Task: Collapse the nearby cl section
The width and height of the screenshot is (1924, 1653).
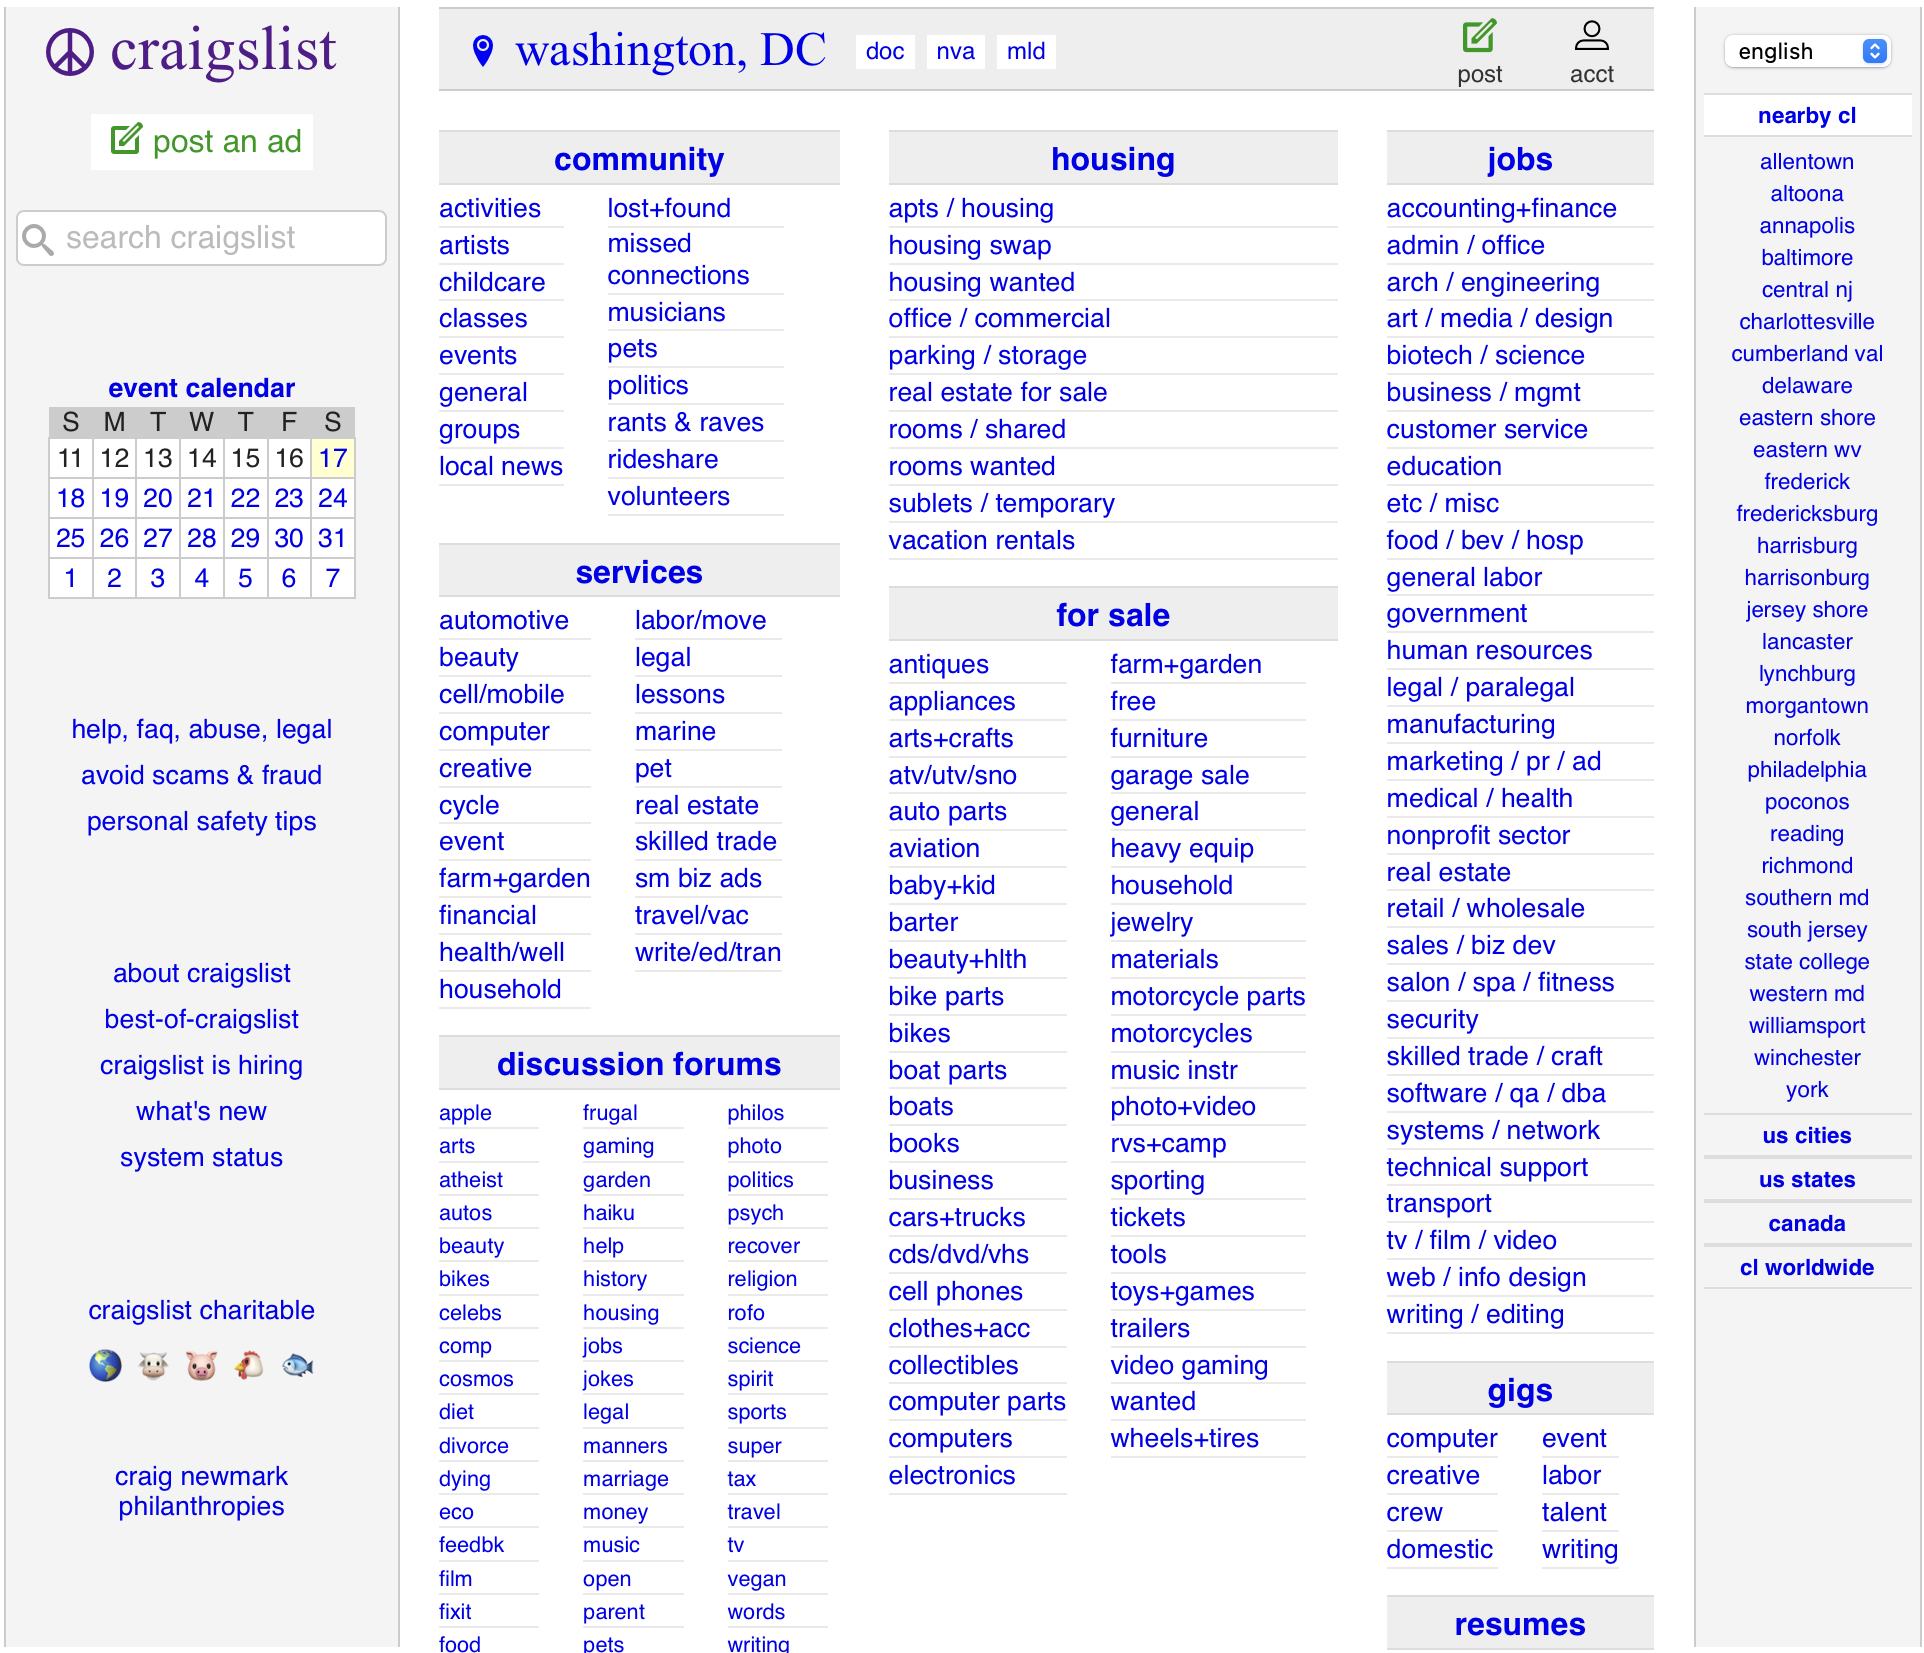Action: coord(1806,116)
